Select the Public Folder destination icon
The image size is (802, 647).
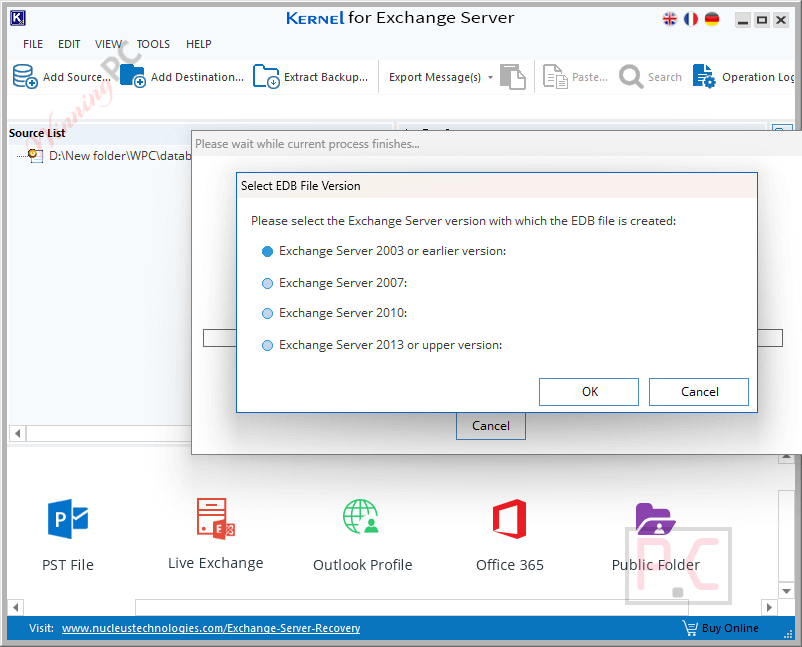tap(655, 519)
